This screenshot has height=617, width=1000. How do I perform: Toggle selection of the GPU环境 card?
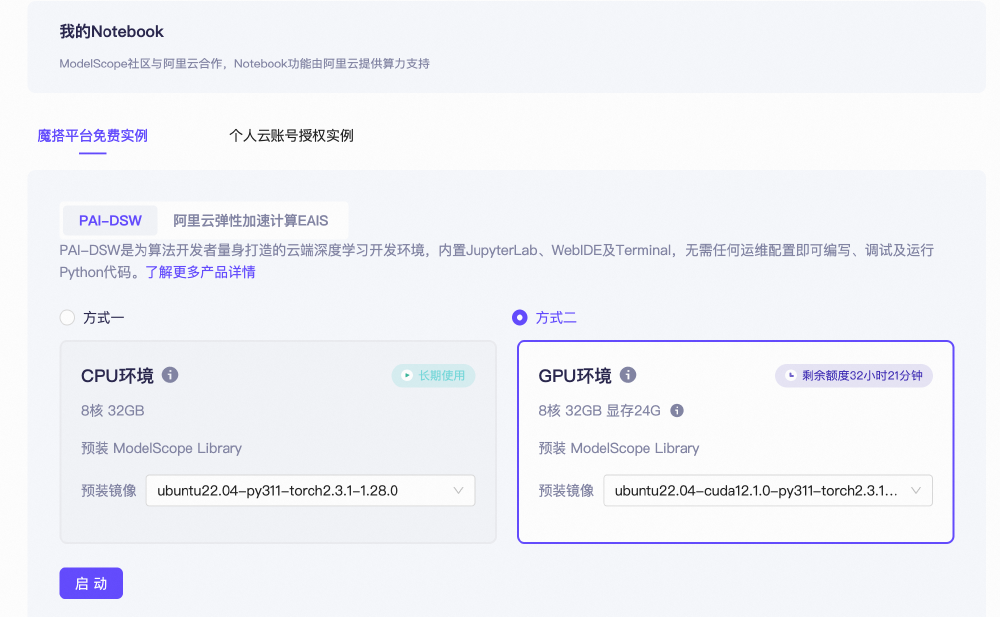(735, 441)
